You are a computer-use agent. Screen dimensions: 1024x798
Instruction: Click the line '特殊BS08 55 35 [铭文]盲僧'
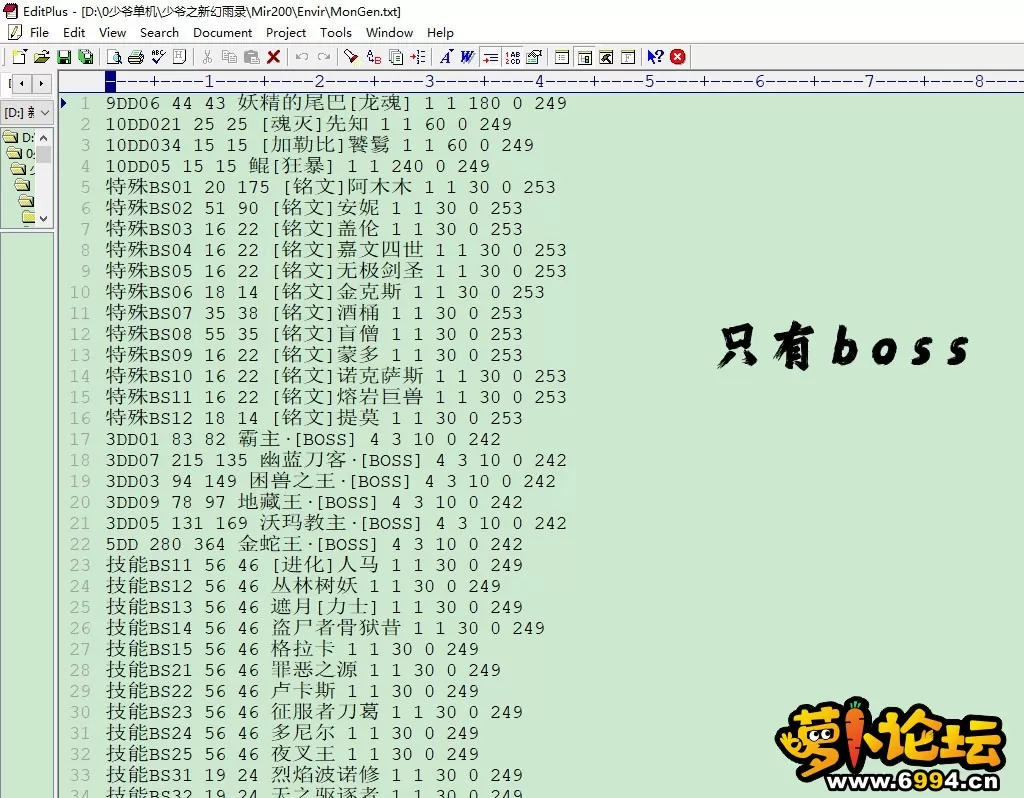point(314,334)
